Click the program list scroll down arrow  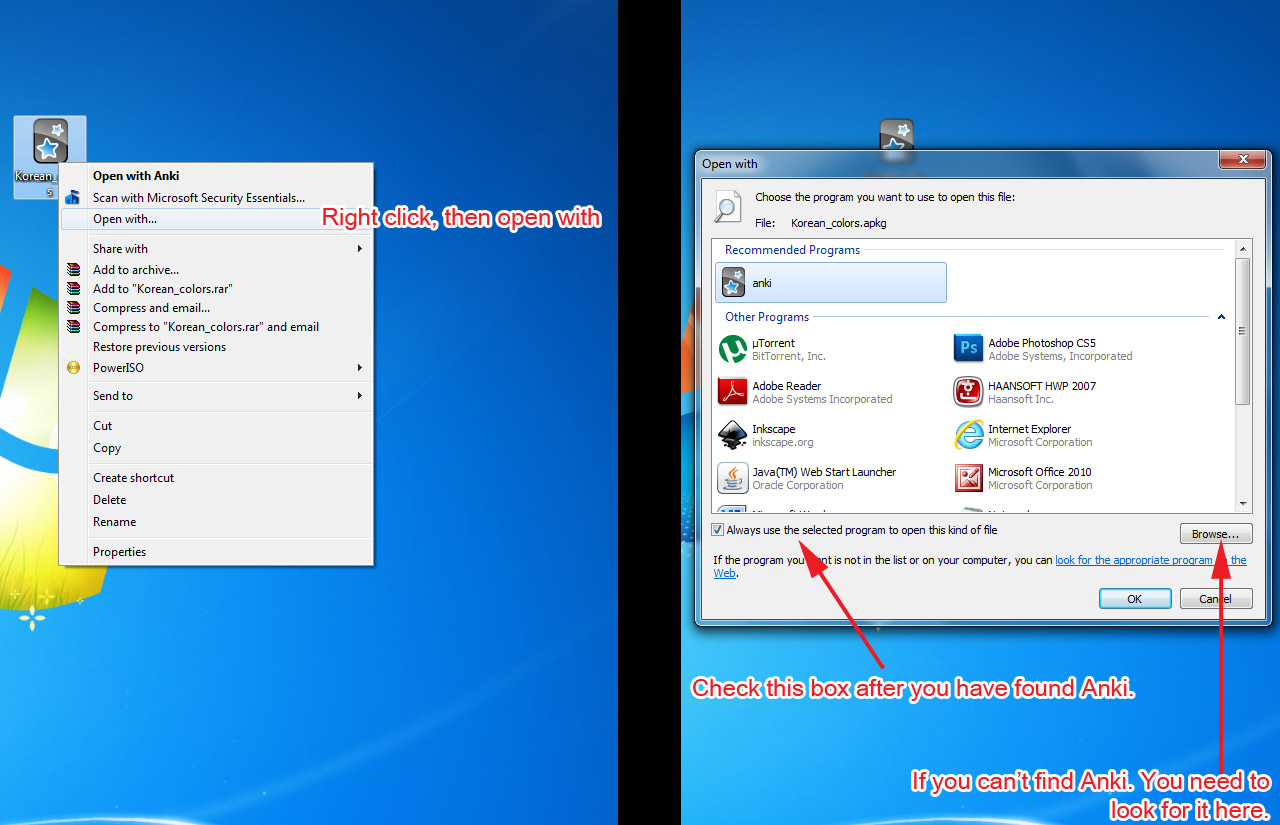(x=1243, y=504)
